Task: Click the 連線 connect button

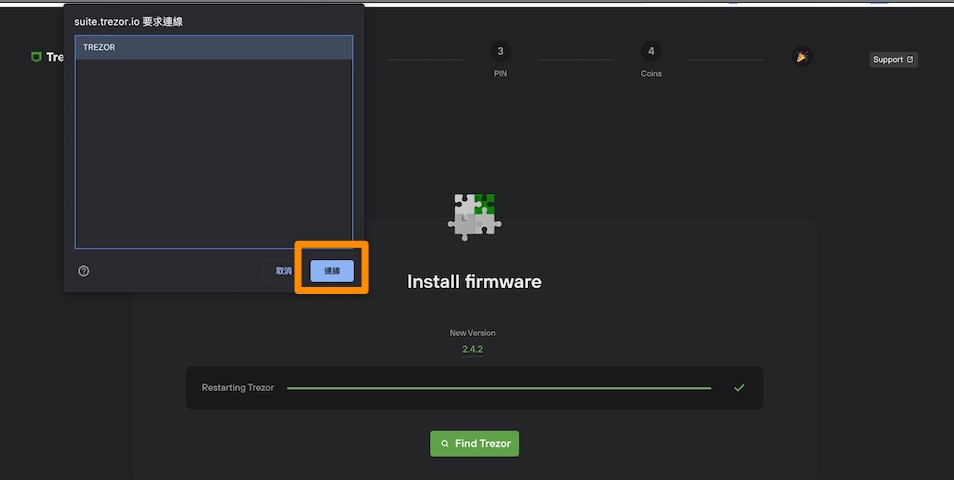Action: [x=332, y=271]
